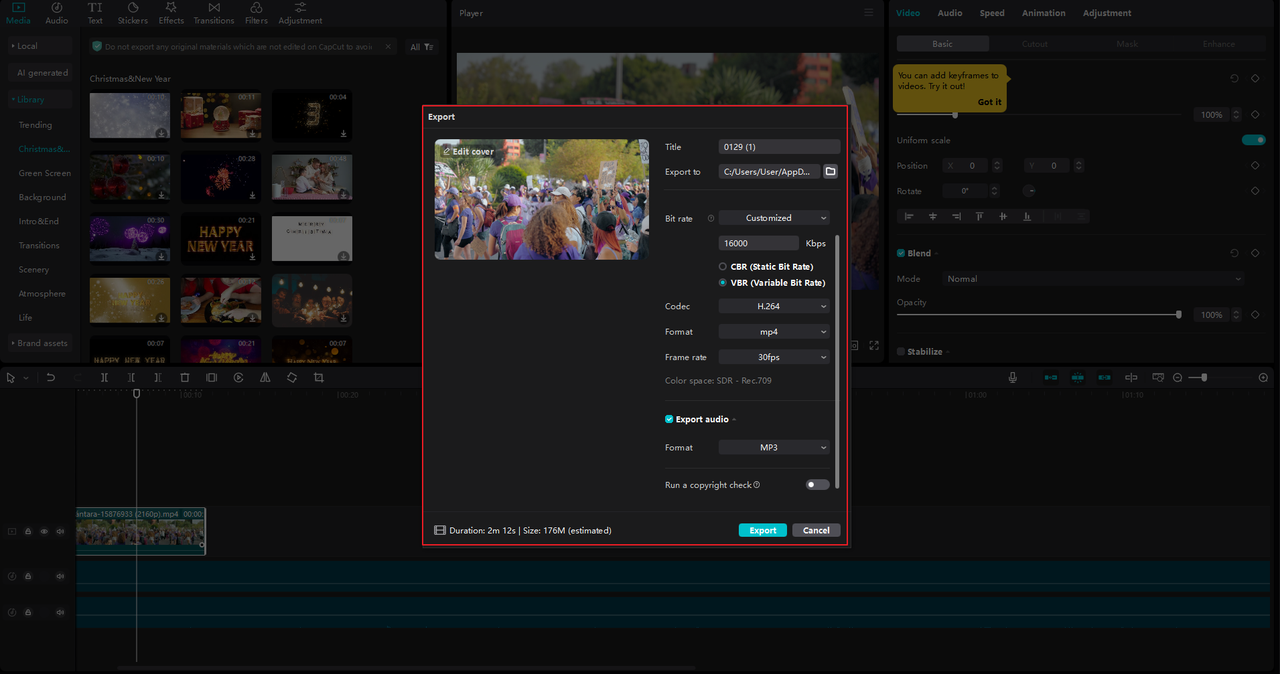Click the All filter icon in media library

click(421, 47)
